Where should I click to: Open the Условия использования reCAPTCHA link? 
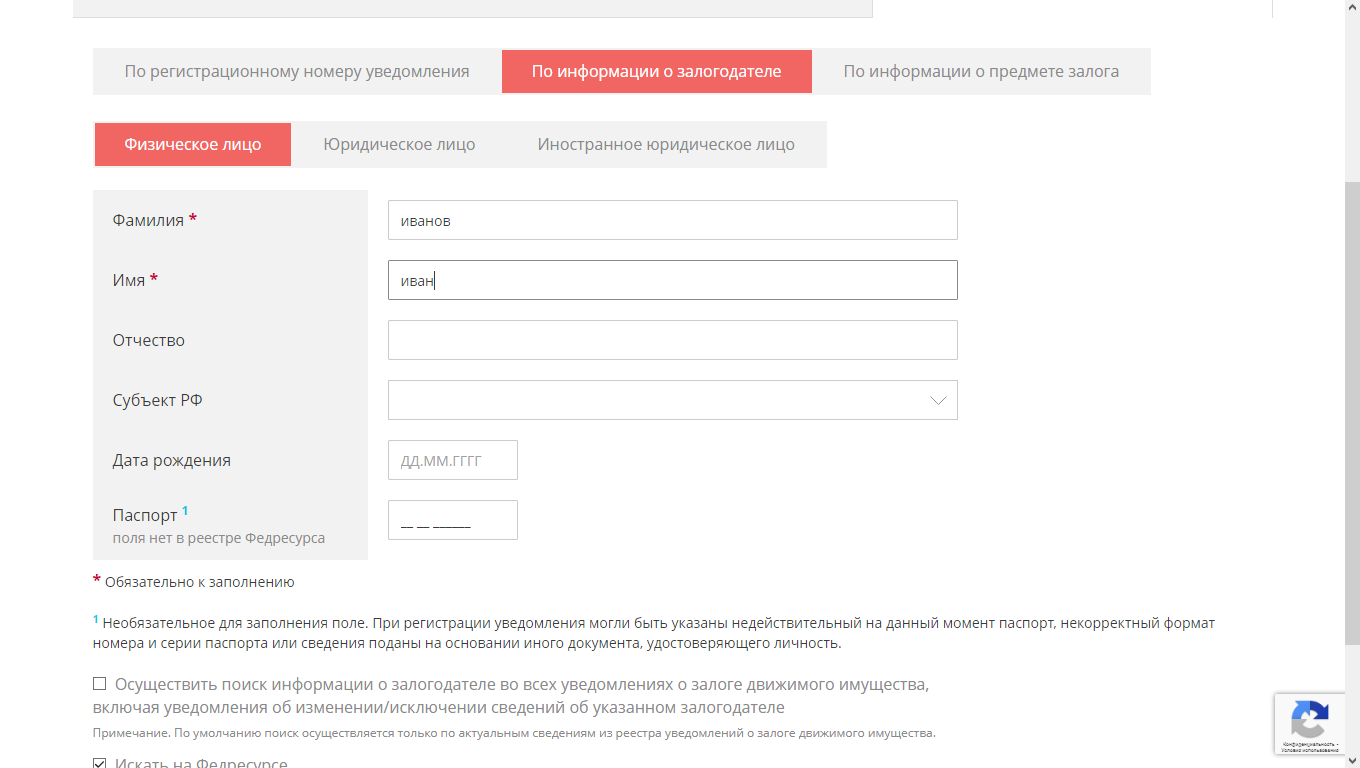[1310, 750]
